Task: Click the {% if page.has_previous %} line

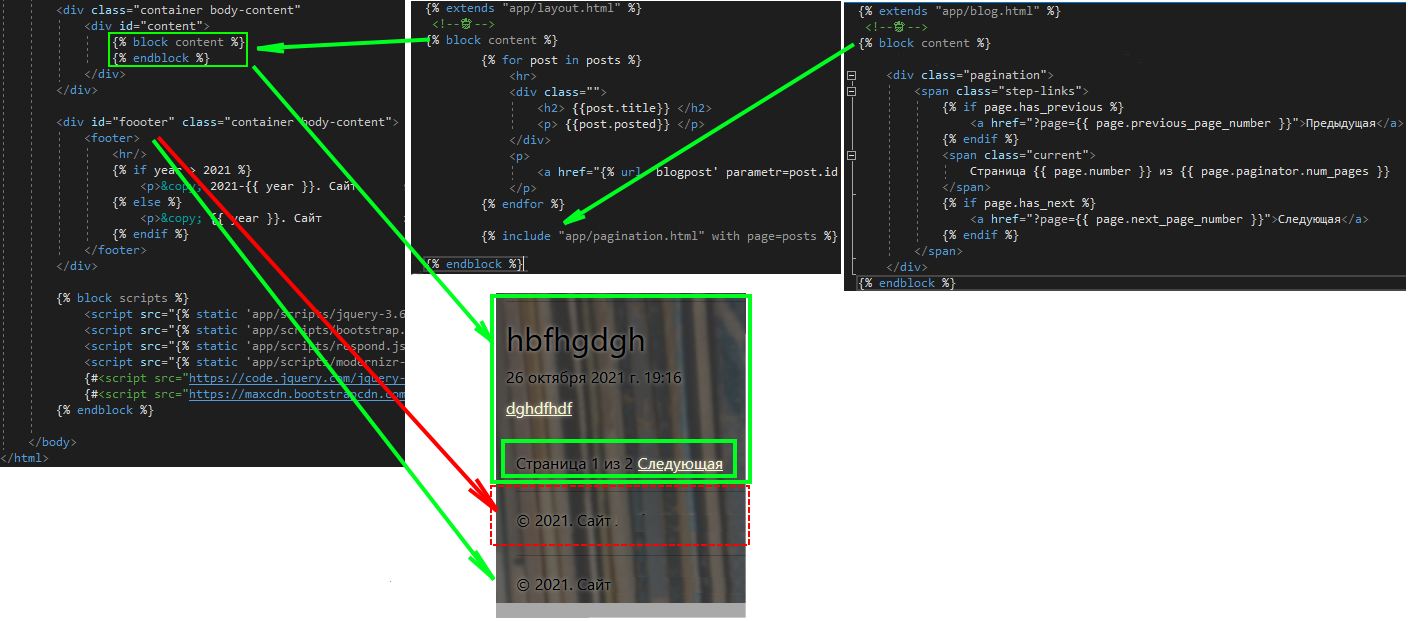Action: click(1033, 107)
